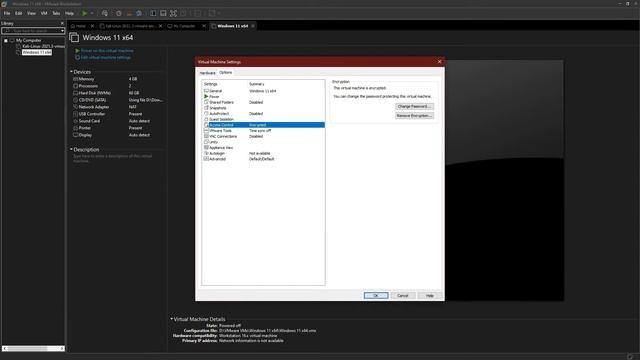Screen dimensions: 640x360
Task: Collapse the My Computer tree node
Action: pos(6,41)
